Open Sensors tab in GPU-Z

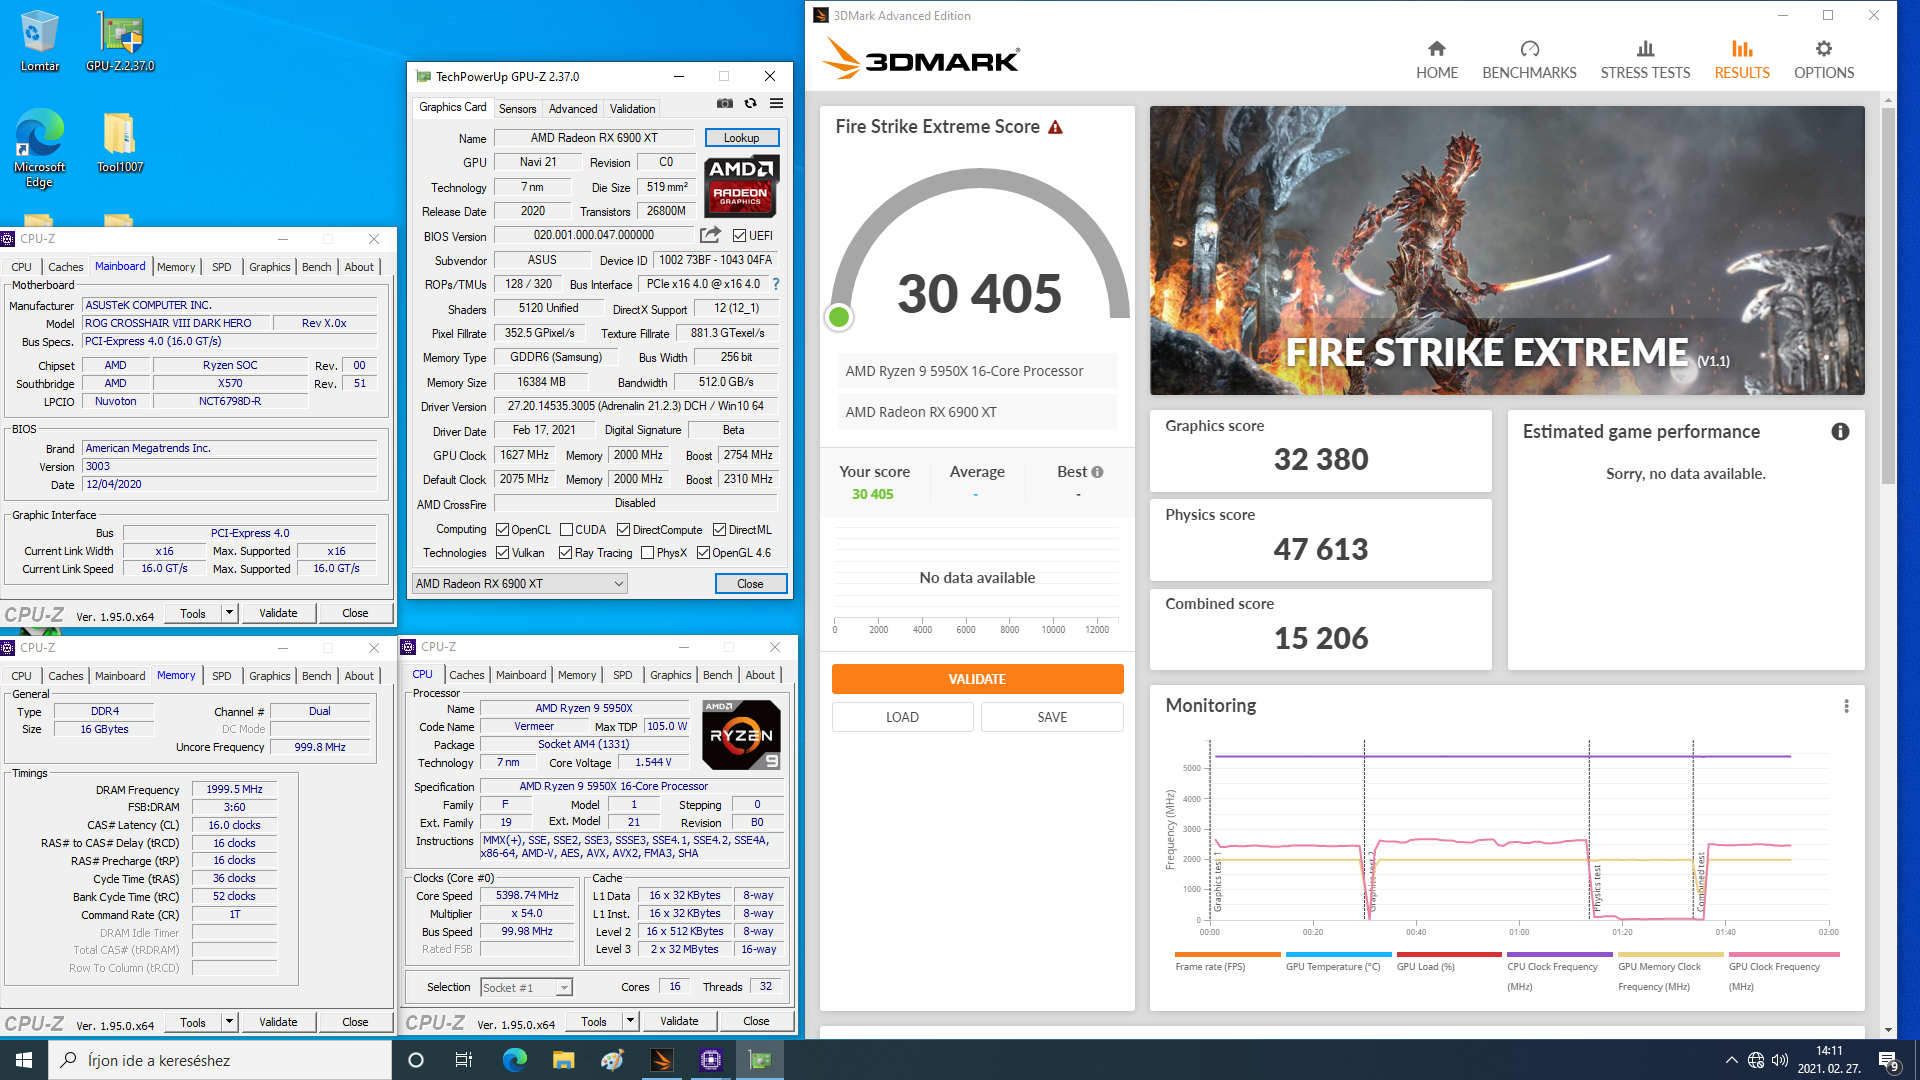(x=517, y=108)
